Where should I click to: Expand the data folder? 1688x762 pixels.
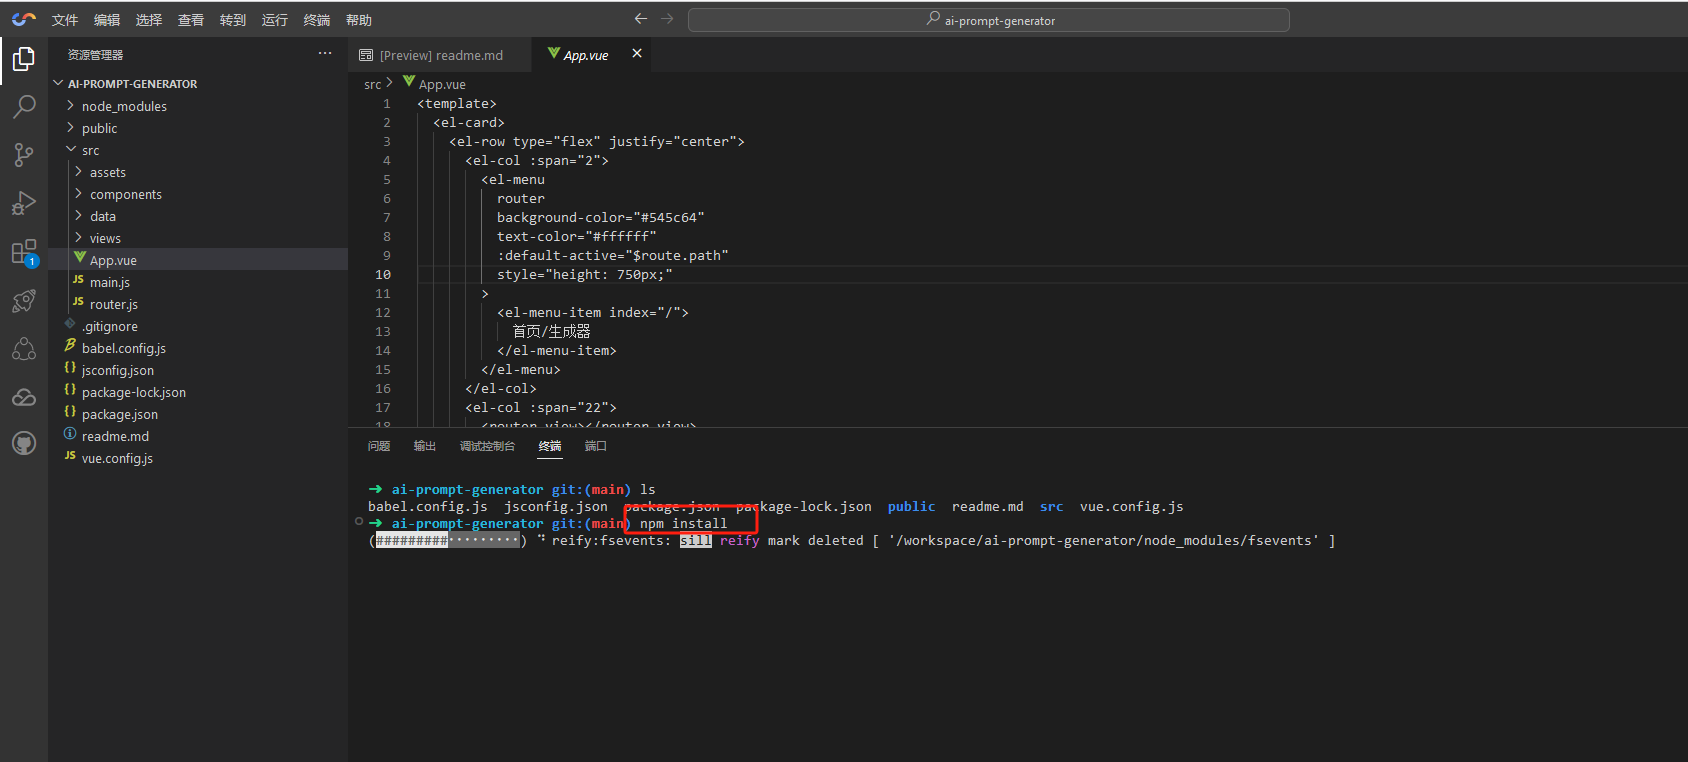tap(198, 216)
